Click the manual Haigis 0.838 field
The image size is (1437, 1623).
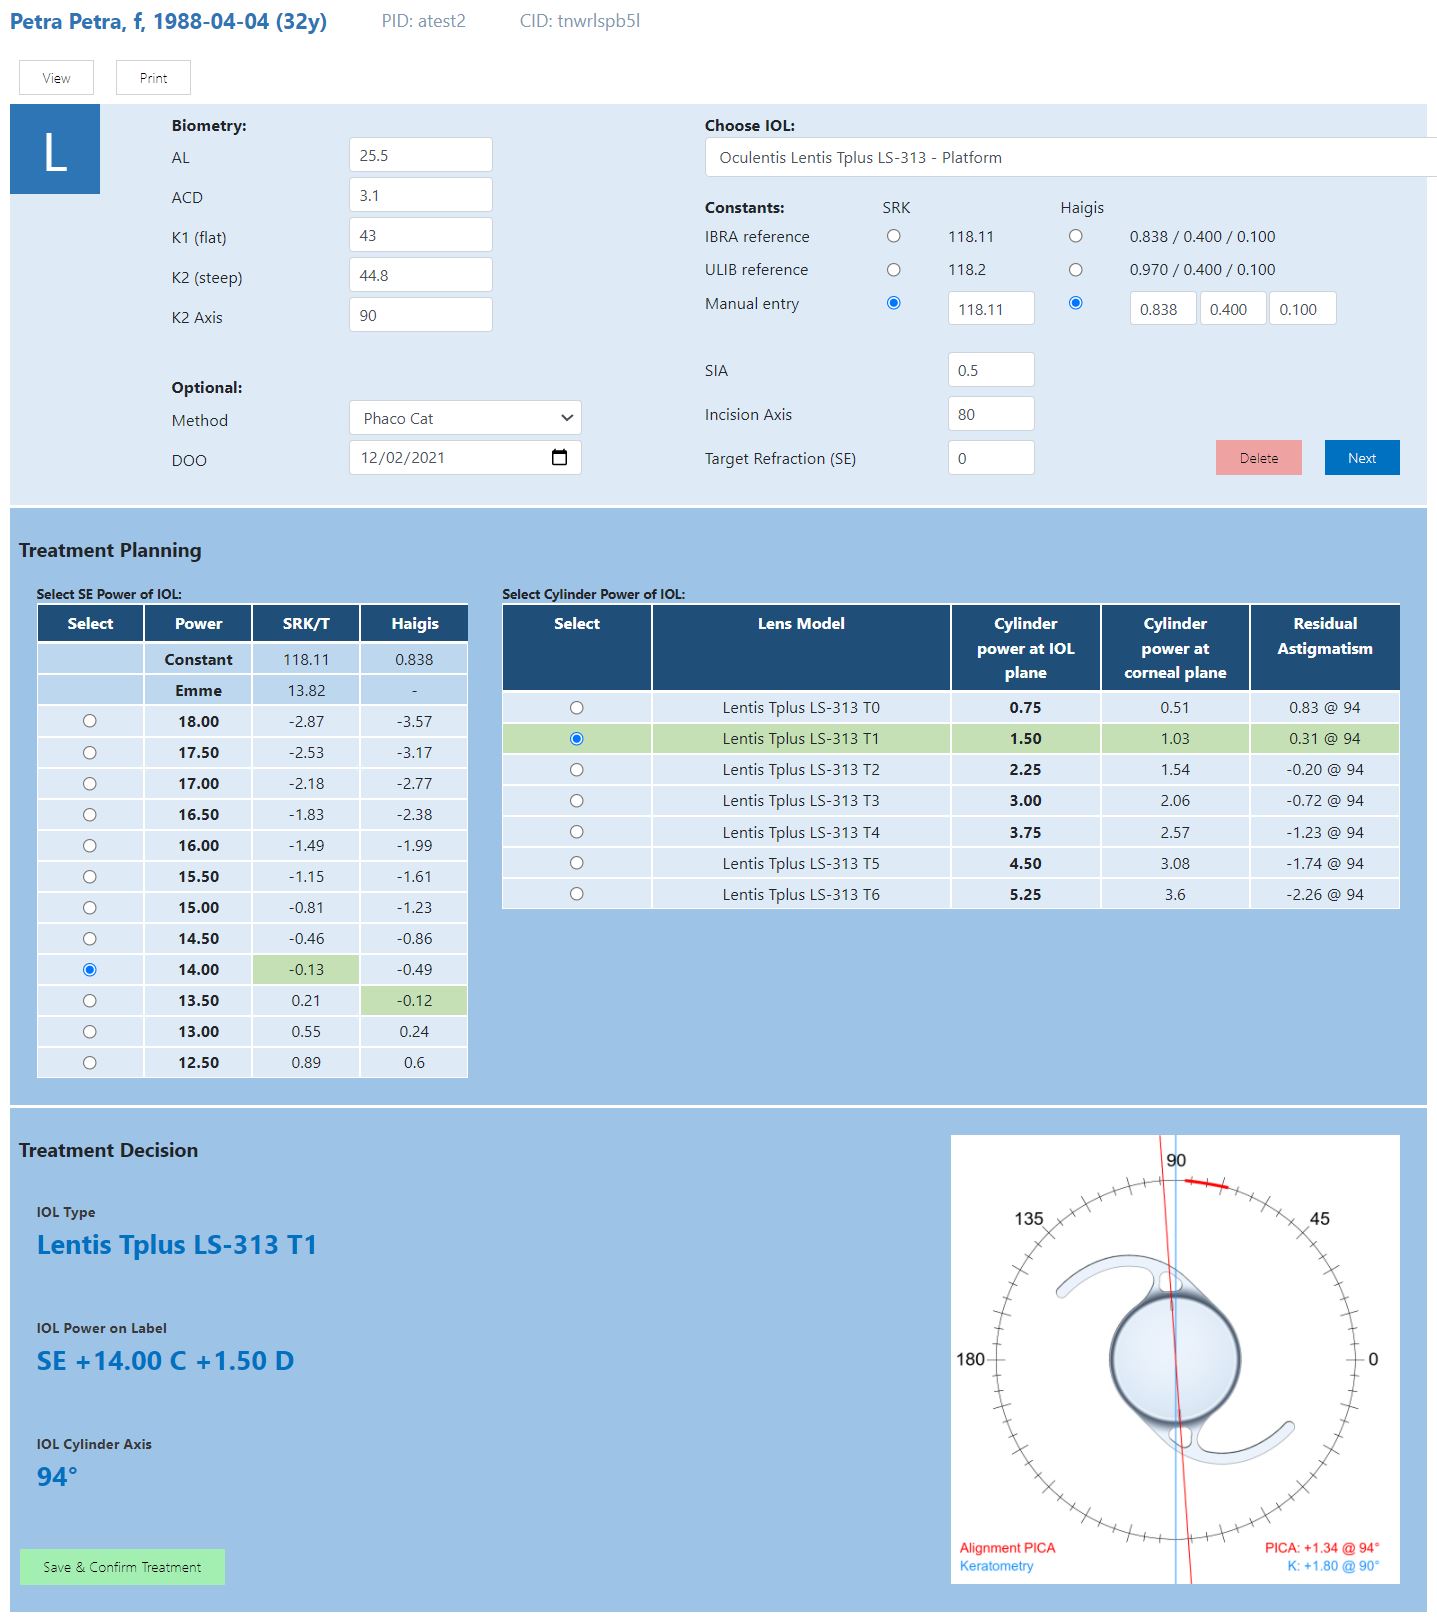1163,309
